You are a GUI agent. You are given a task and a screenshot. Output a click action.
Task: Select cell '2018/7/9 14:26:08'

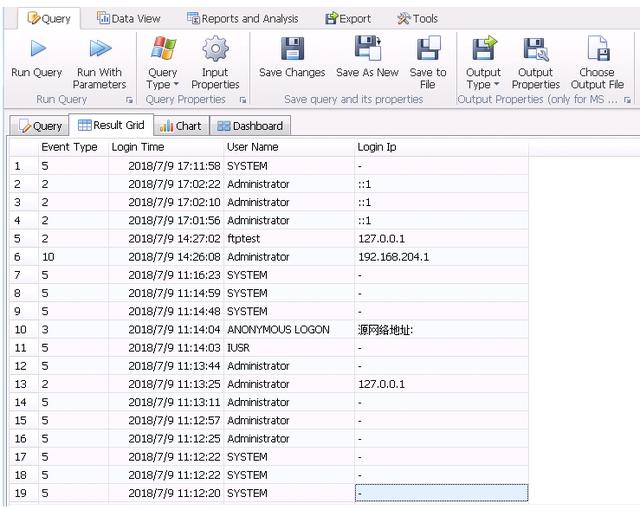pyautogui.click(x=166, y=257)
